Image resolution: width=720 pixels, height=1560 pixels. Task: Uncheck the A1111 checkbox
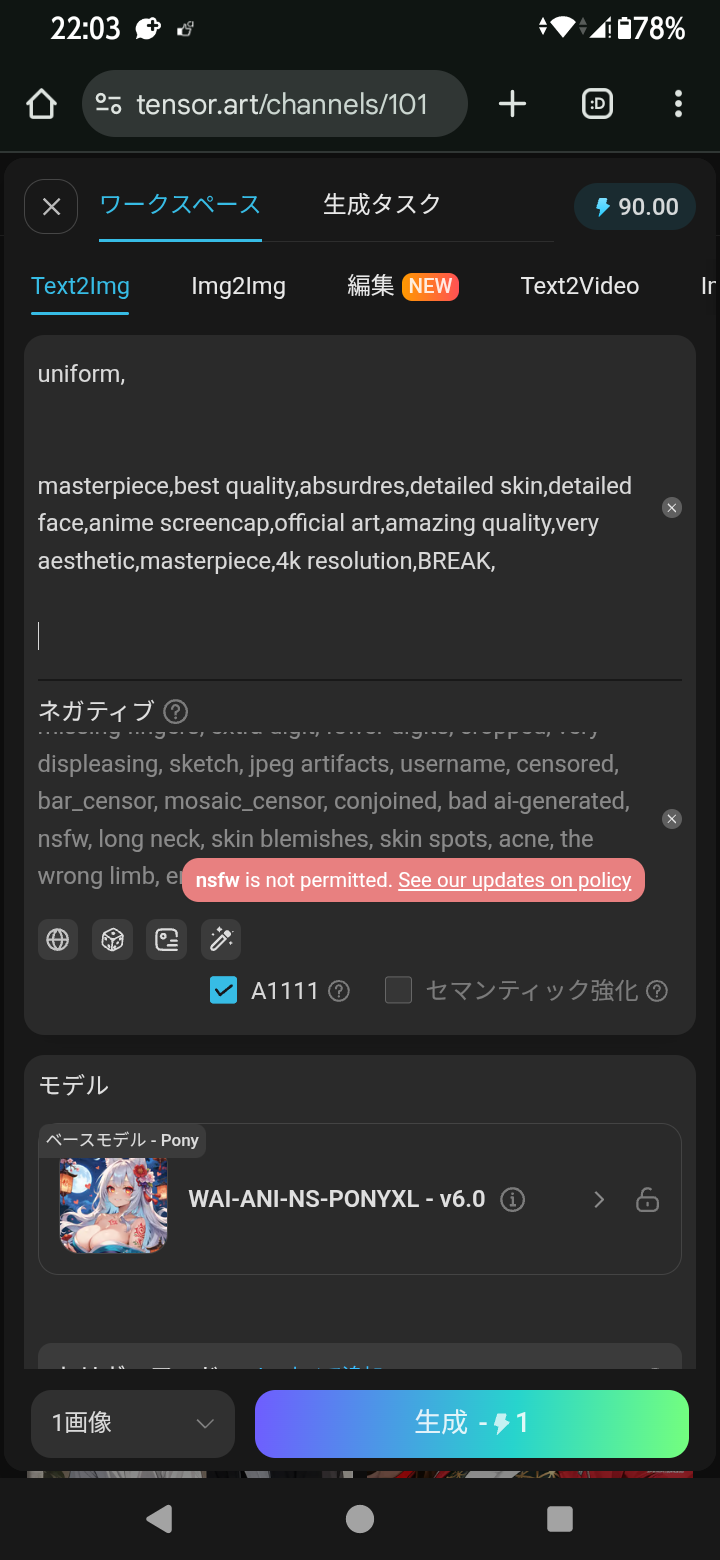224,990
